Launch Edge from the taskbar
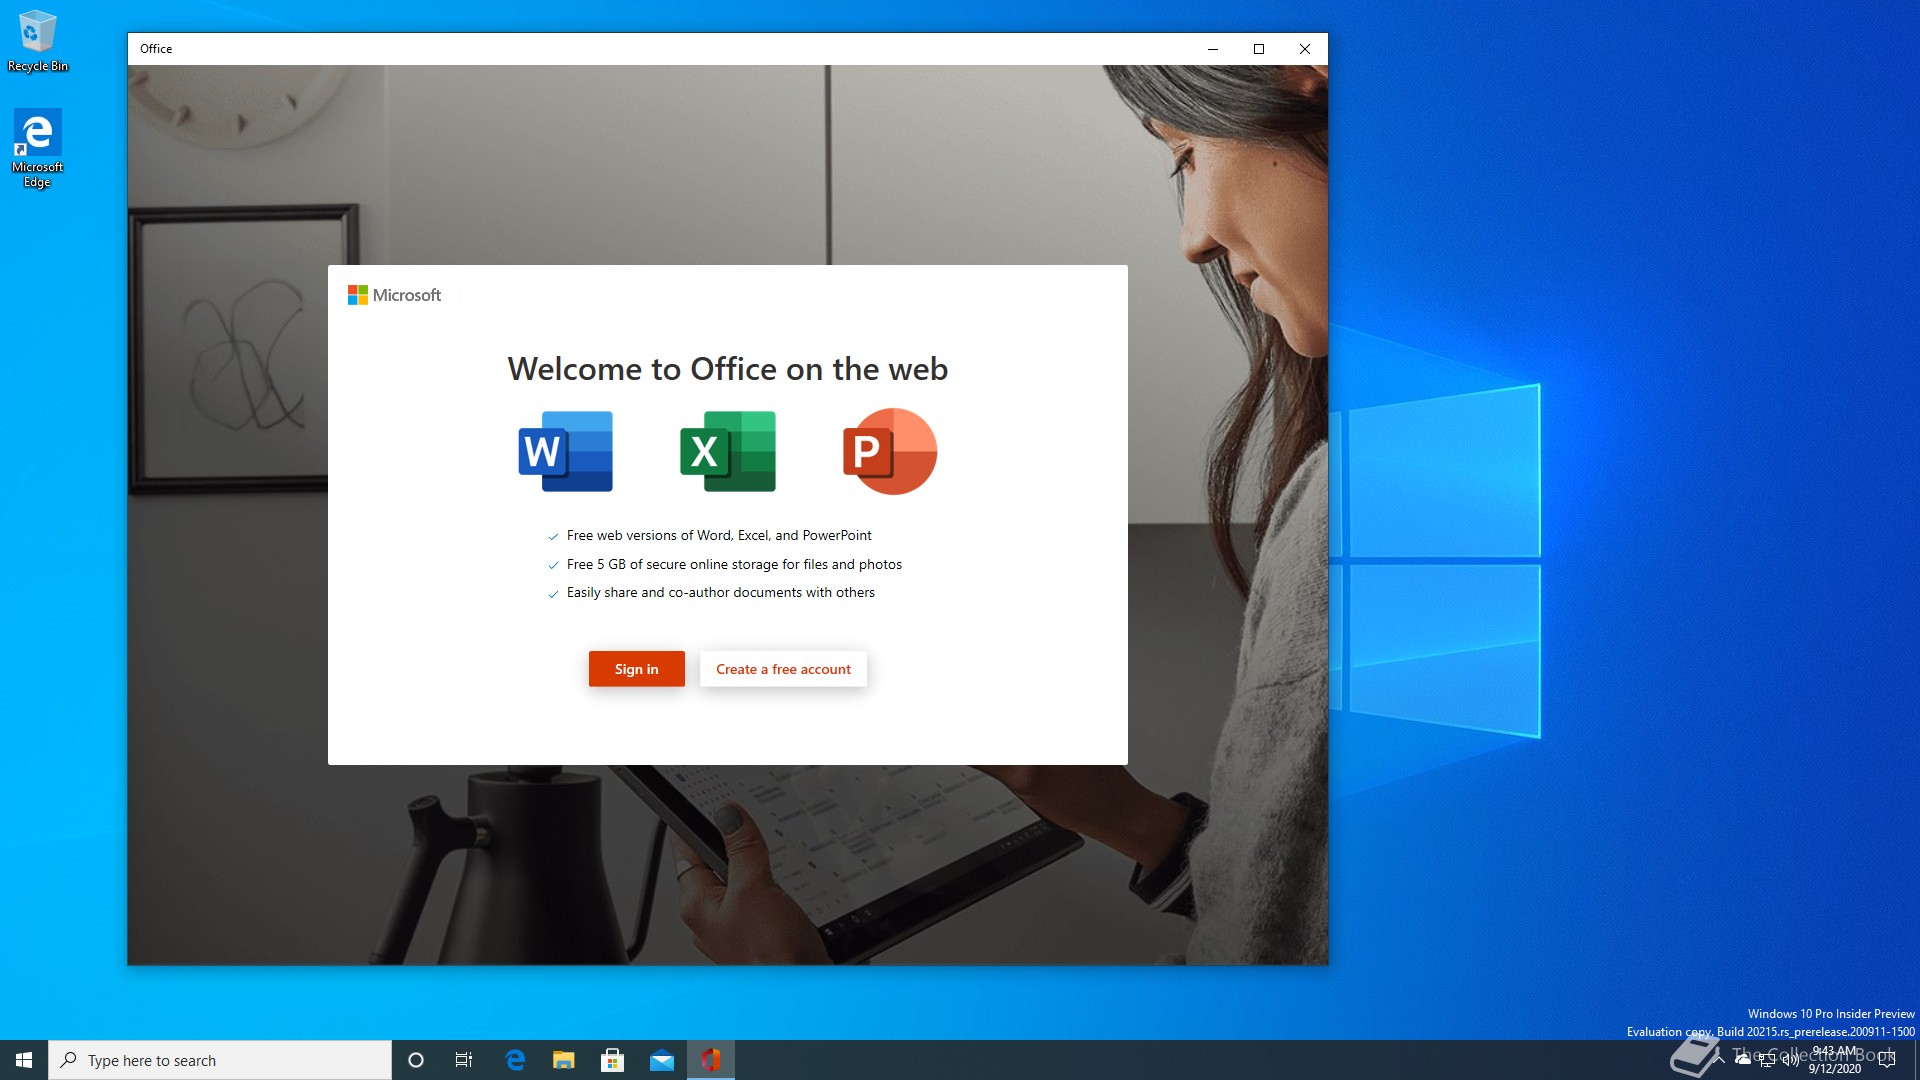 (515, 1060)
